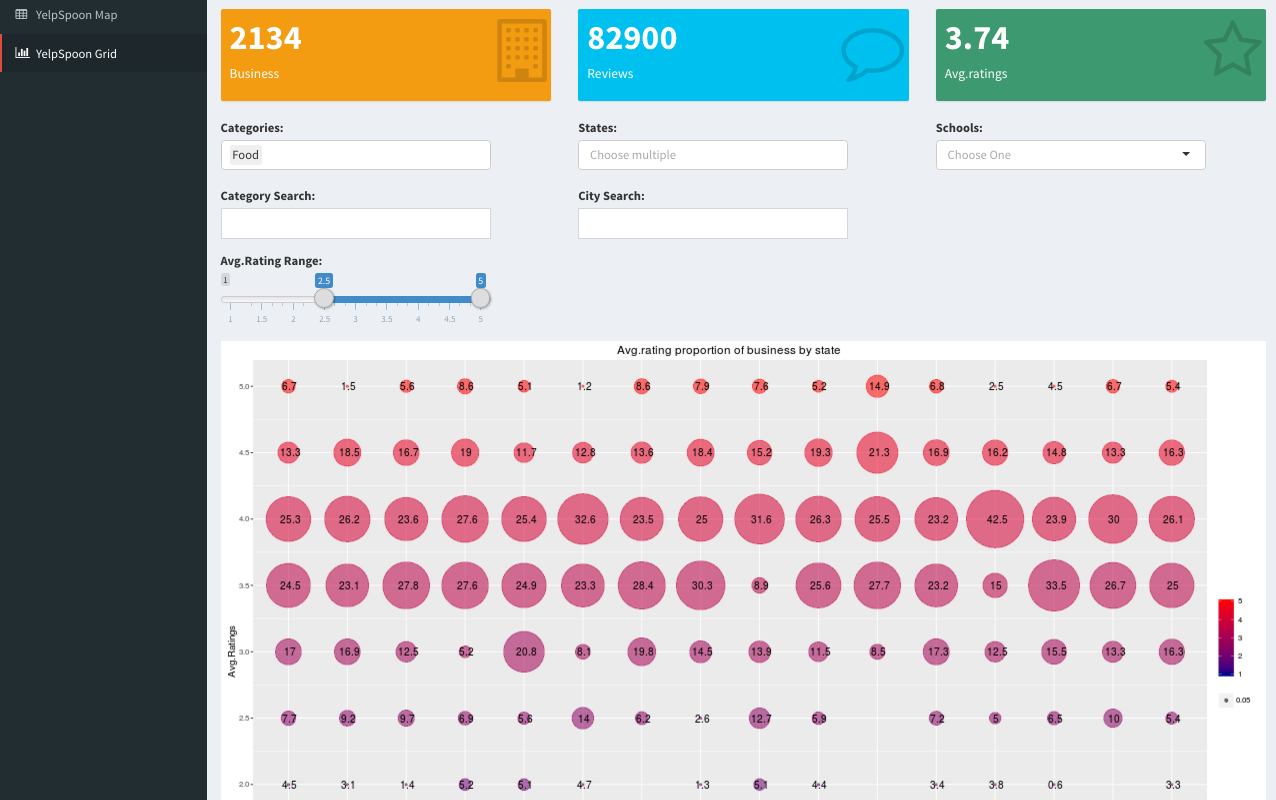Click the speech bubble Reviews icon

point(872,53)
